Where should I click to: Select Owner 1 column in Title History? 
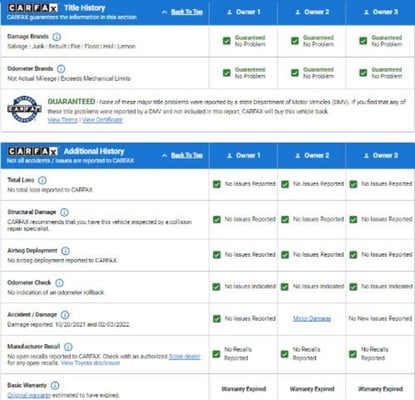click(x=243, y=12)
